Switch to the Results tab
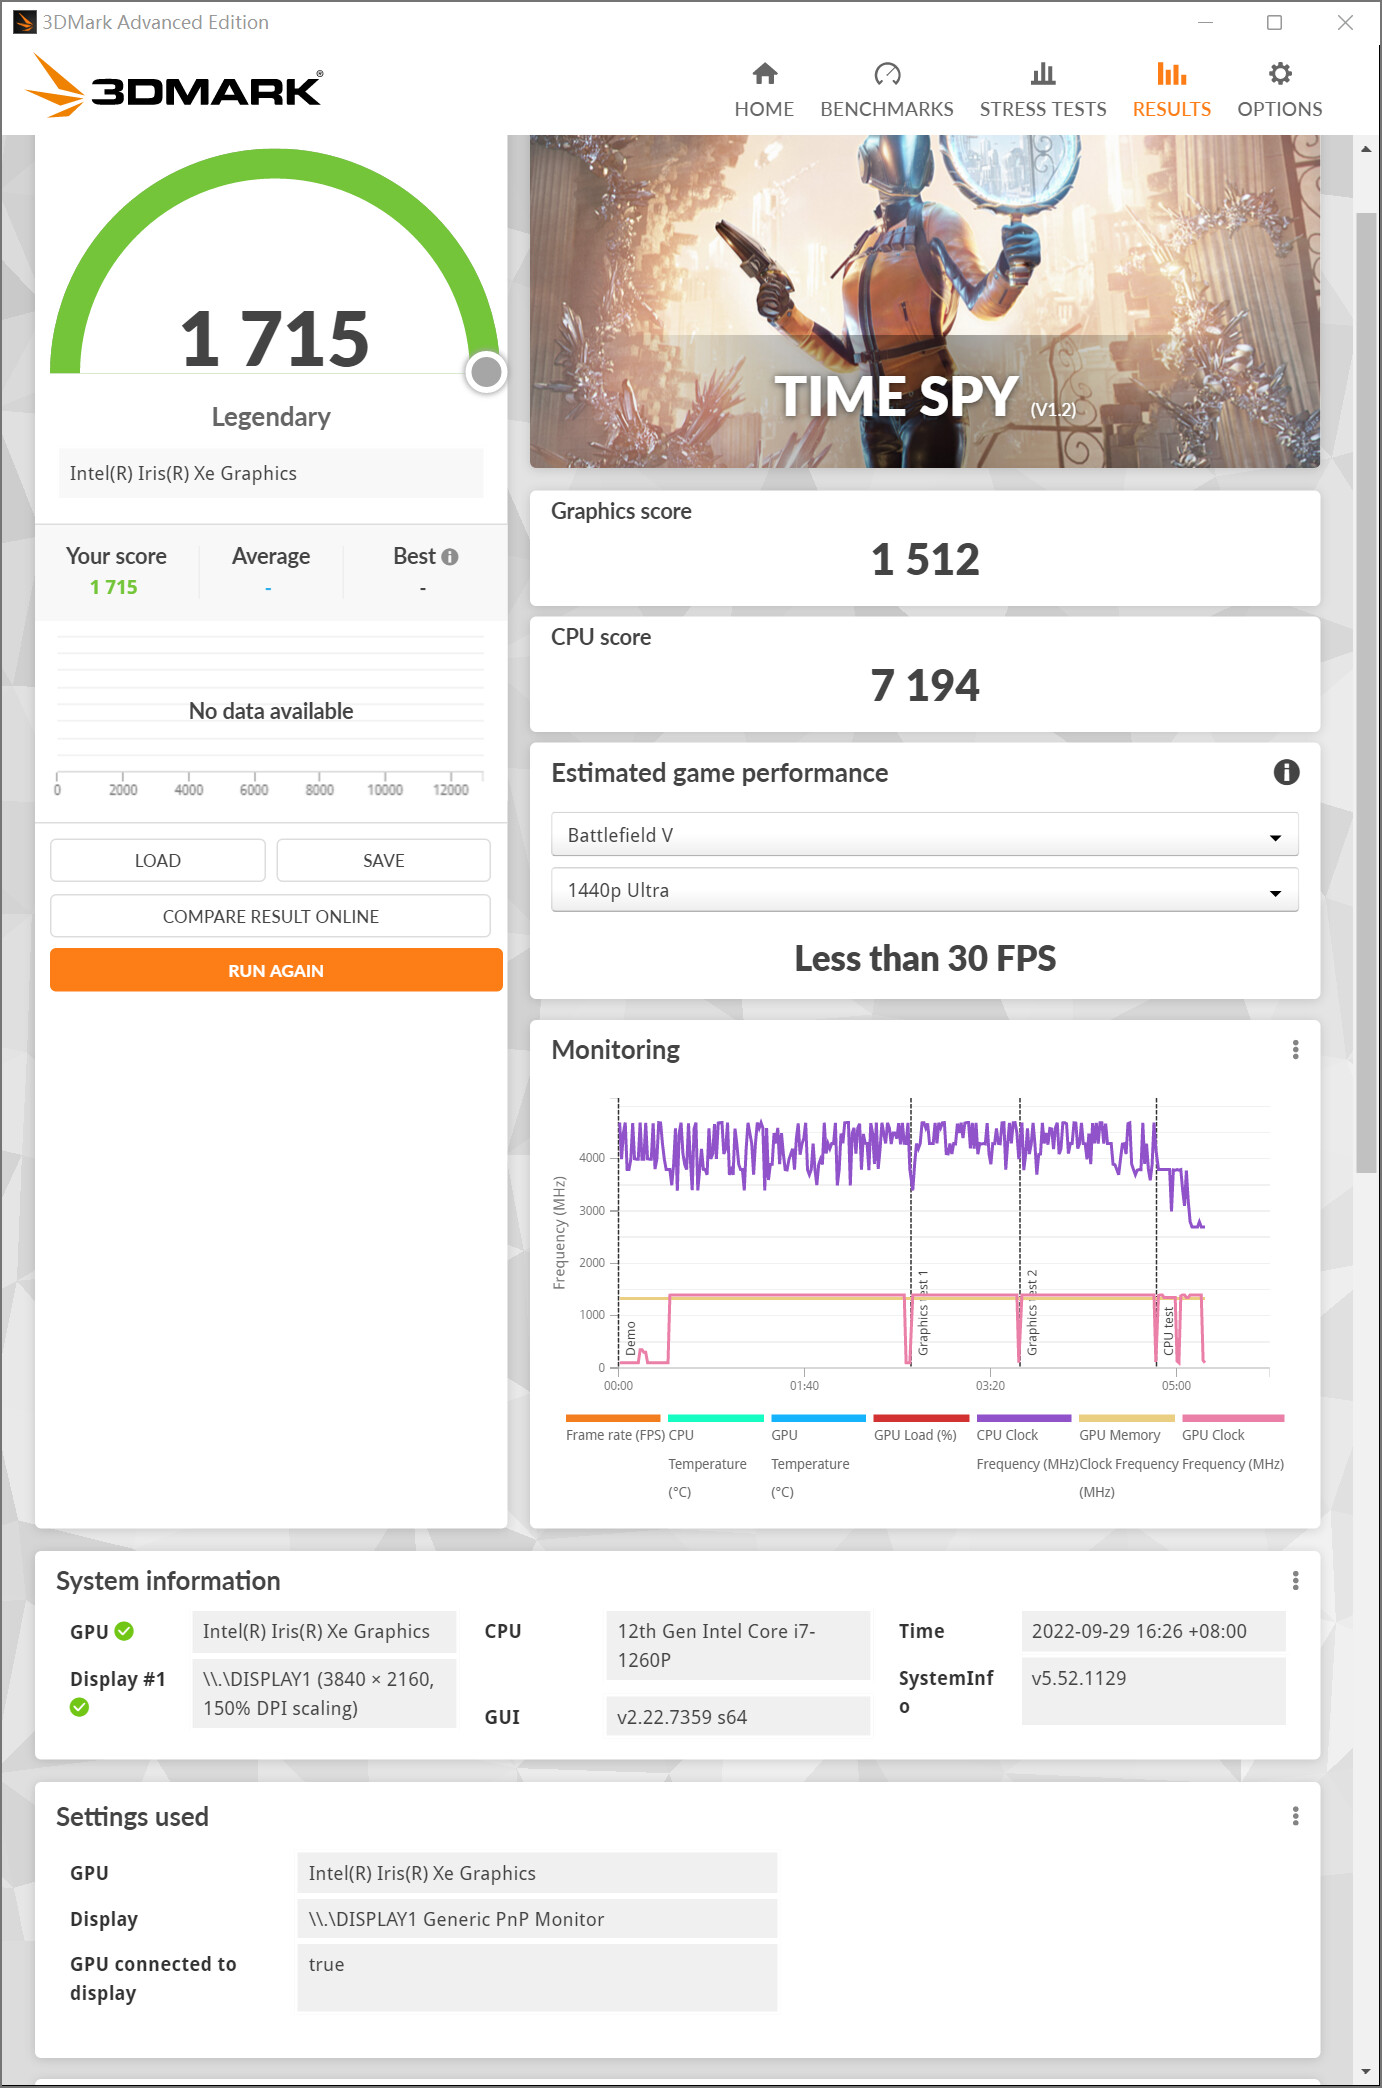Image resolution: width=1382 pixels, height=2088 pixels. point(1171,90)
